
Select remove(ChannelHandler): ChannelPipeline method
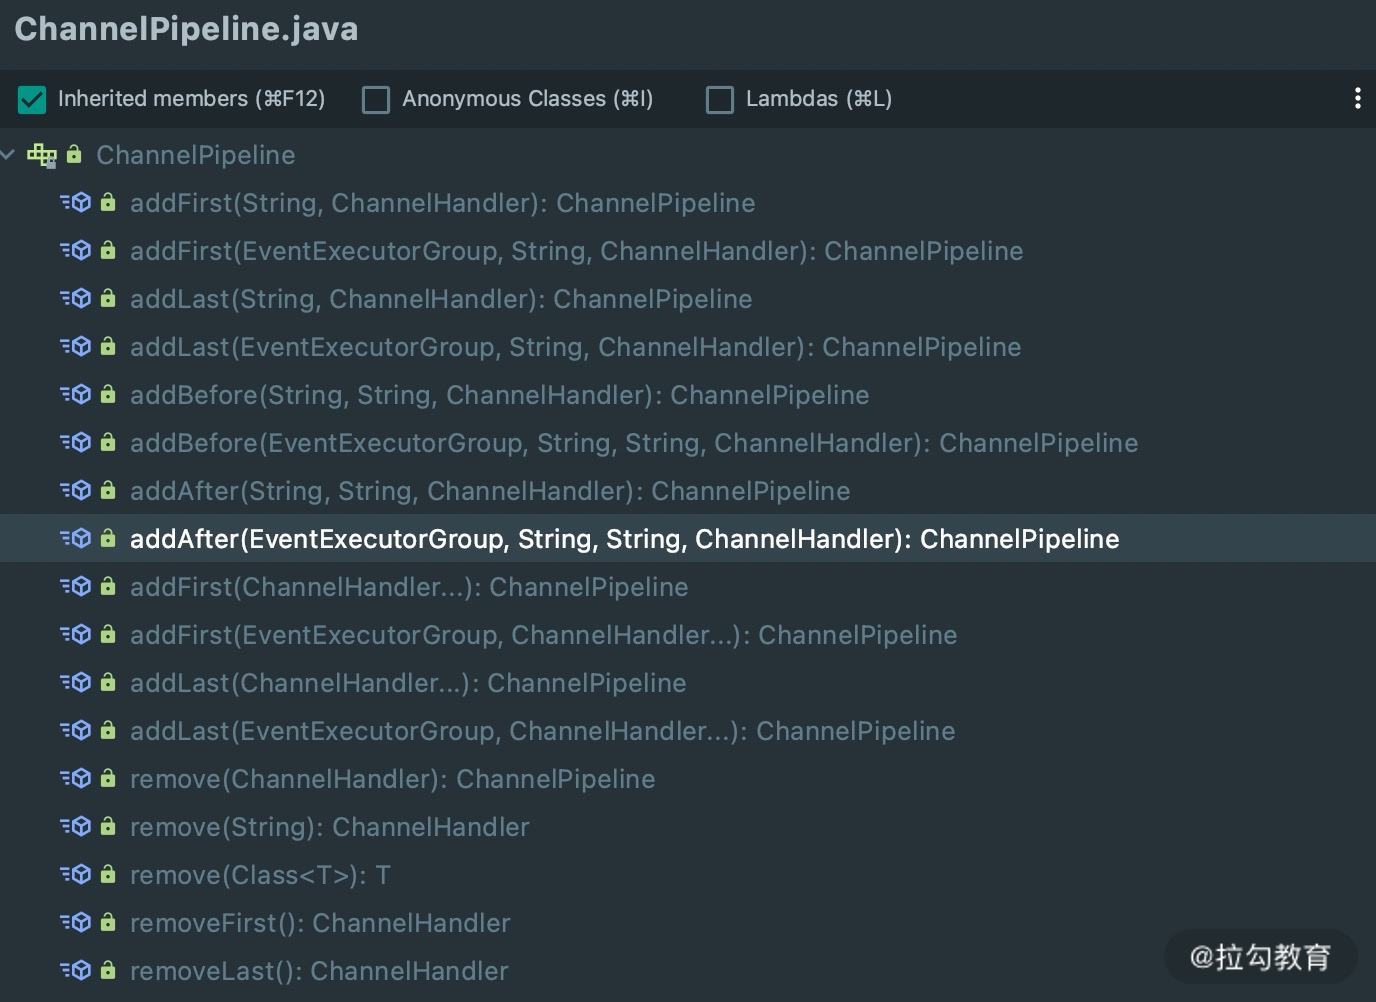point(392,779)
